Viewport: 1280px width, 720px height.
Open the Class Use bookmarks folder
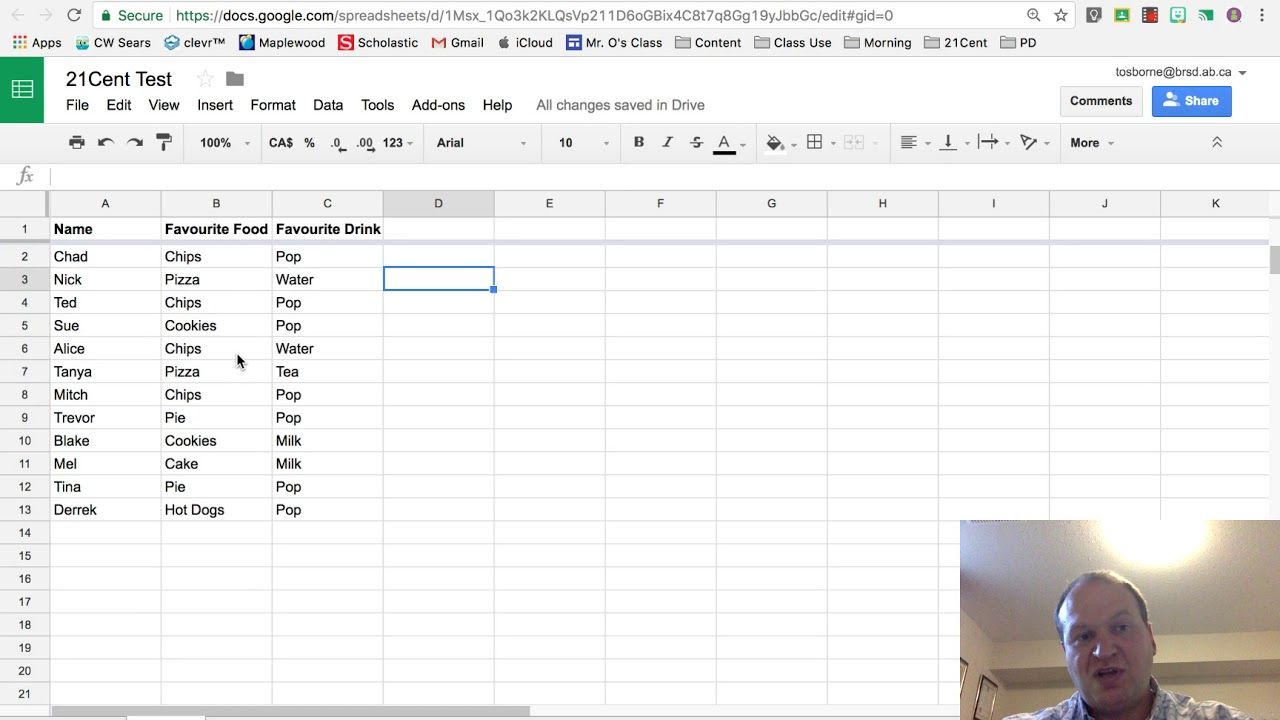(793, 43)
